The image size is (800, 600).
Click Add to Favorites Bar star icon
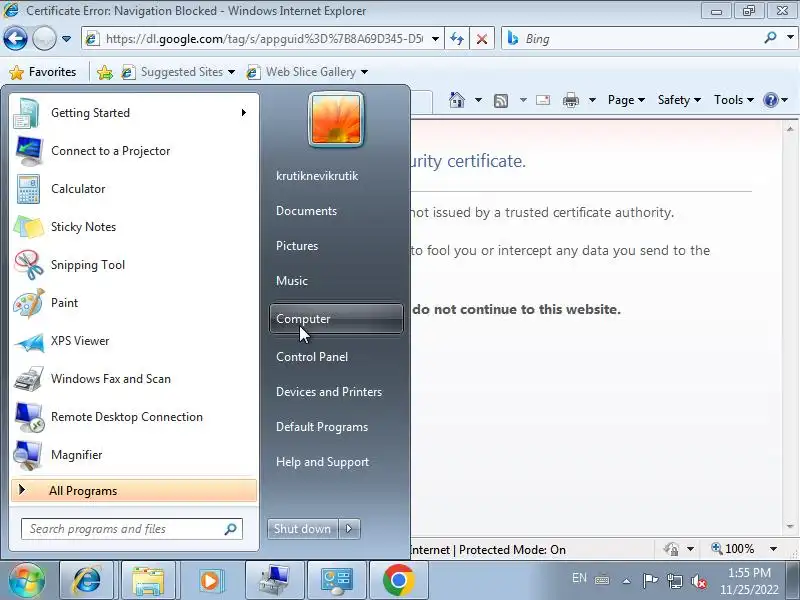105,72
